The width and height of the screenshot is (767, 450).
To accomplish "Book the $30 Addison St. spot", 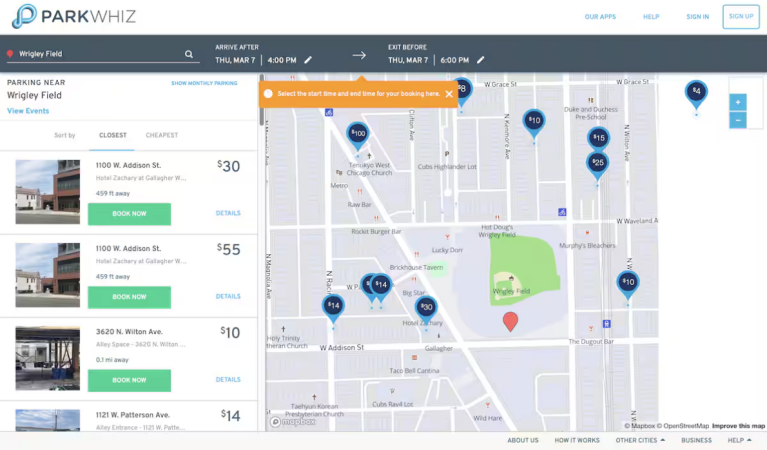I will (x=129, y=214).
